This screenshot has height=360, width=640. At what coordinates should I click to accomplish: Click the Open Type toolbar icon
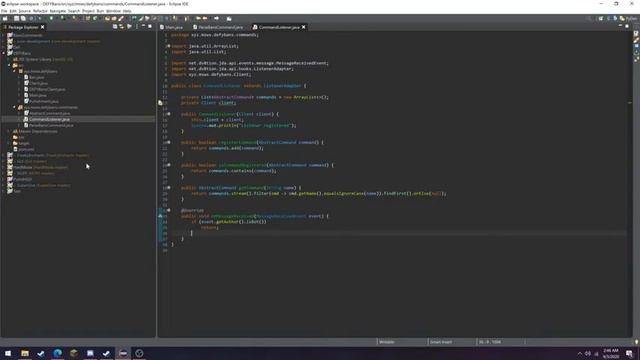107,18
